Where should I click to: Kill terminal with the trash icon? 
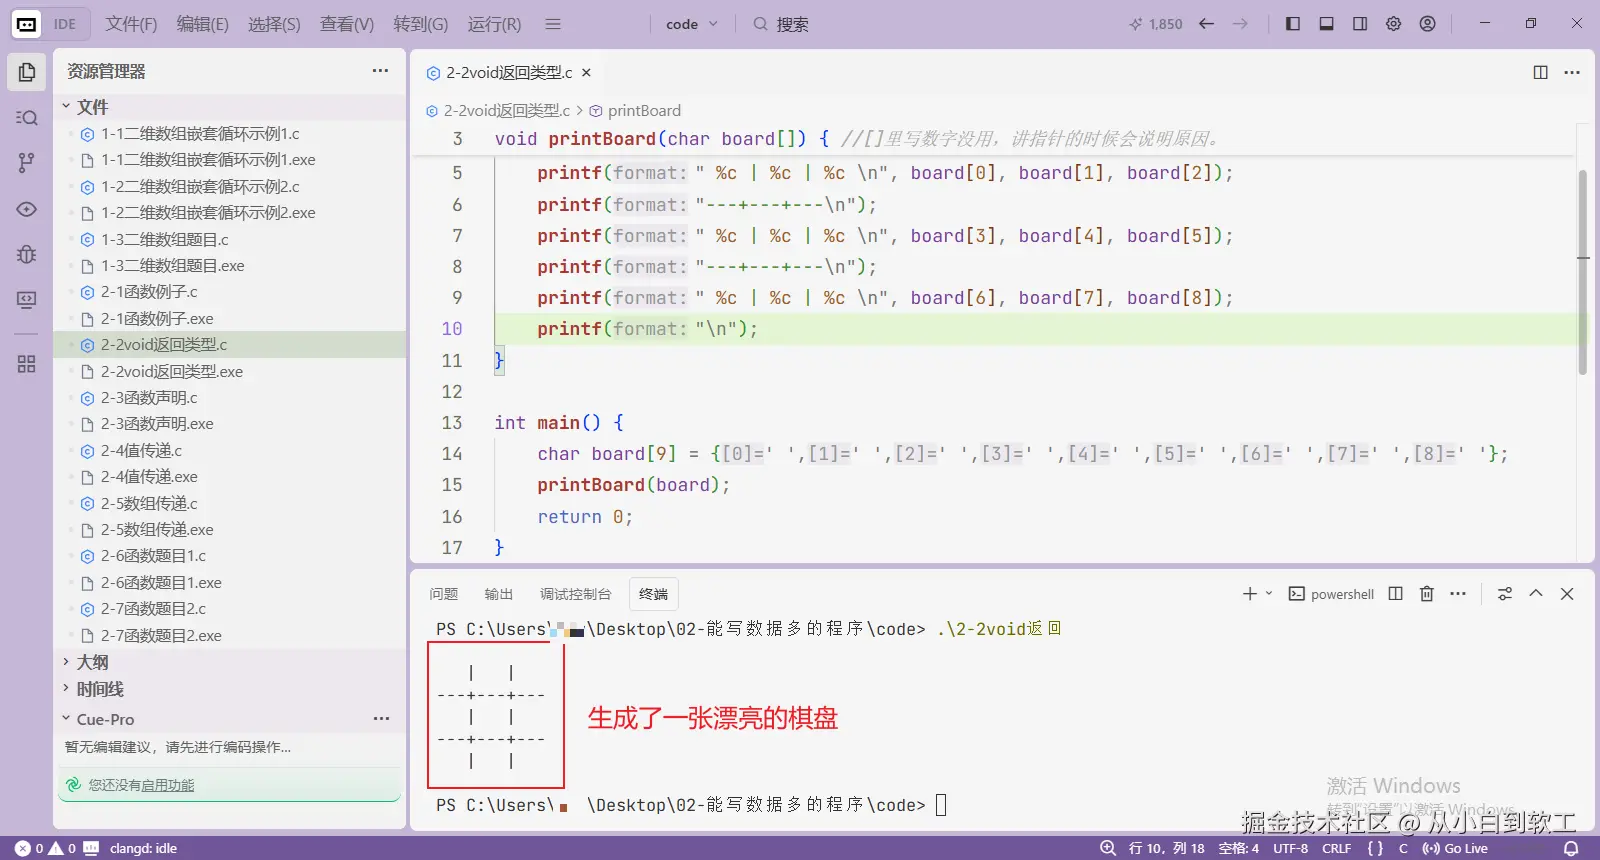point(1427,594)
